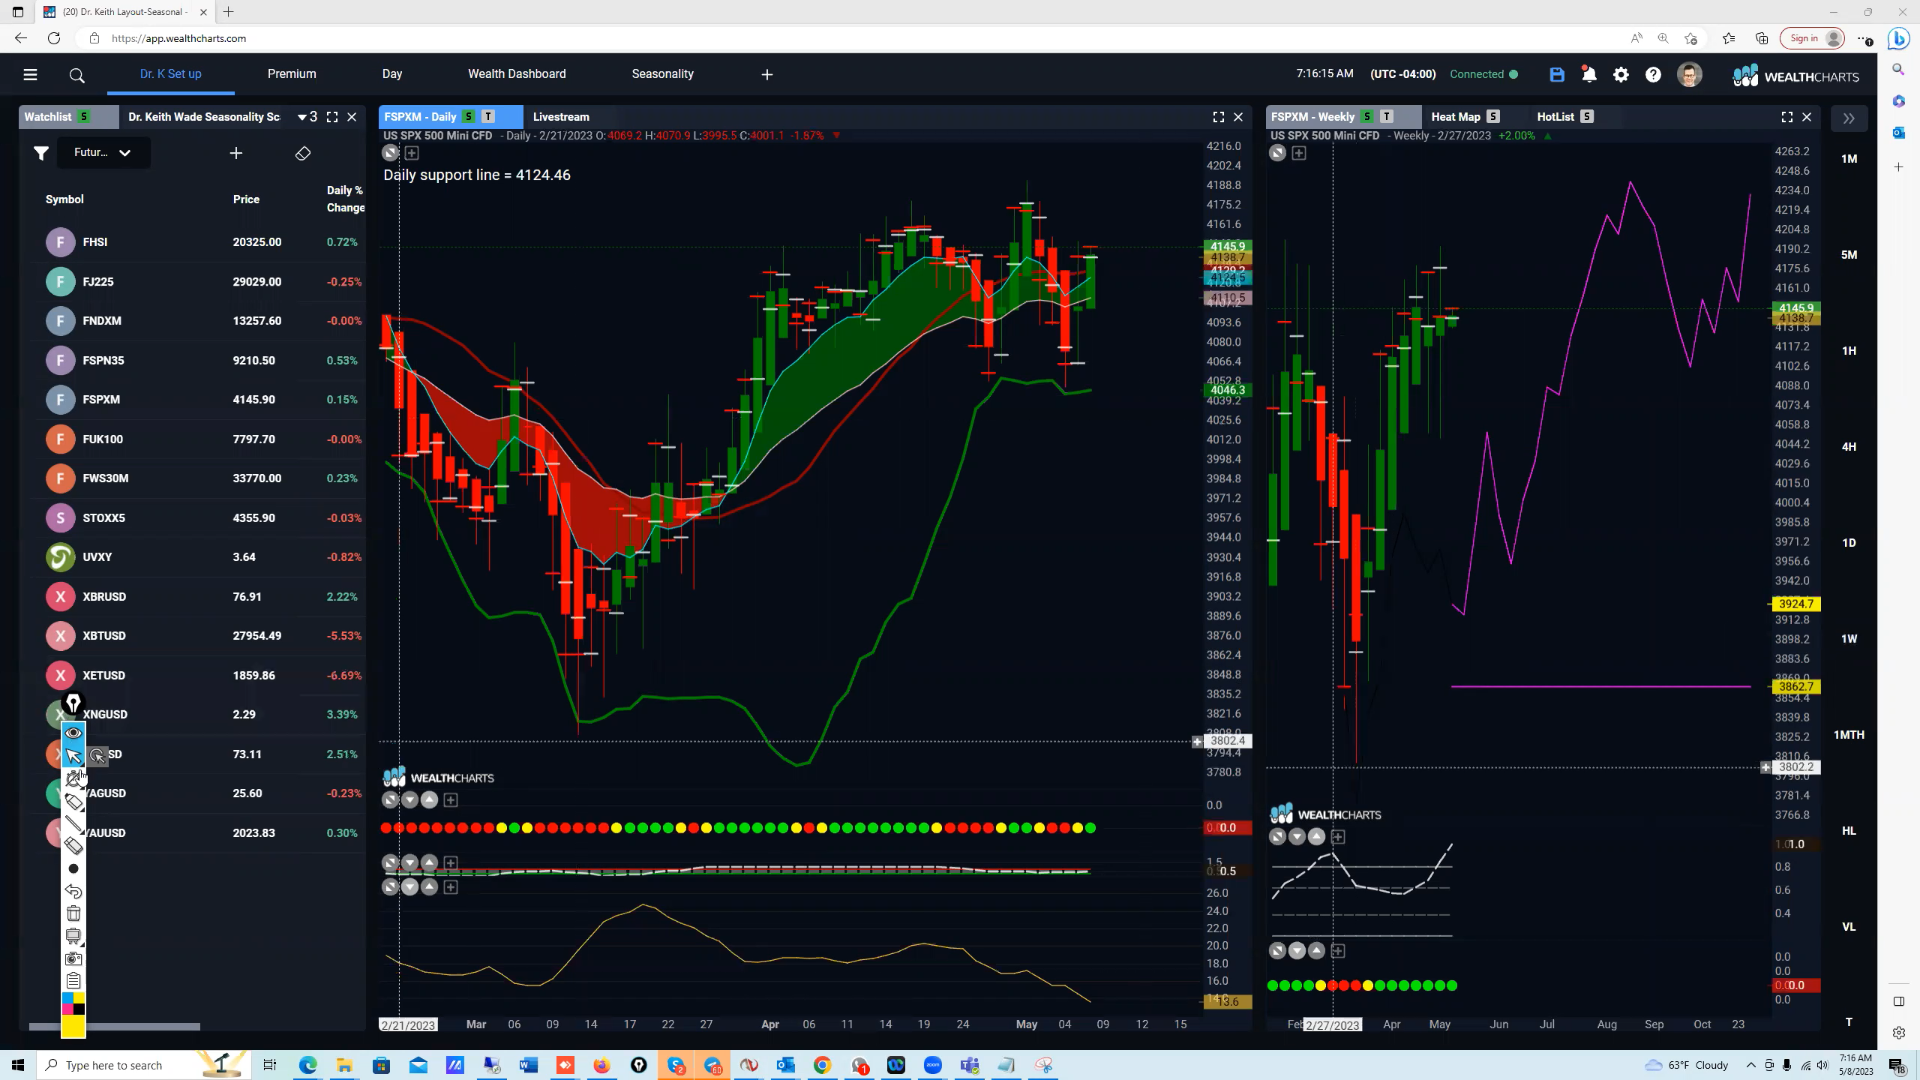Screen dimensions: 1920x1080
Task: Open the alerts bell notifications
Action: coord(1589,74)
